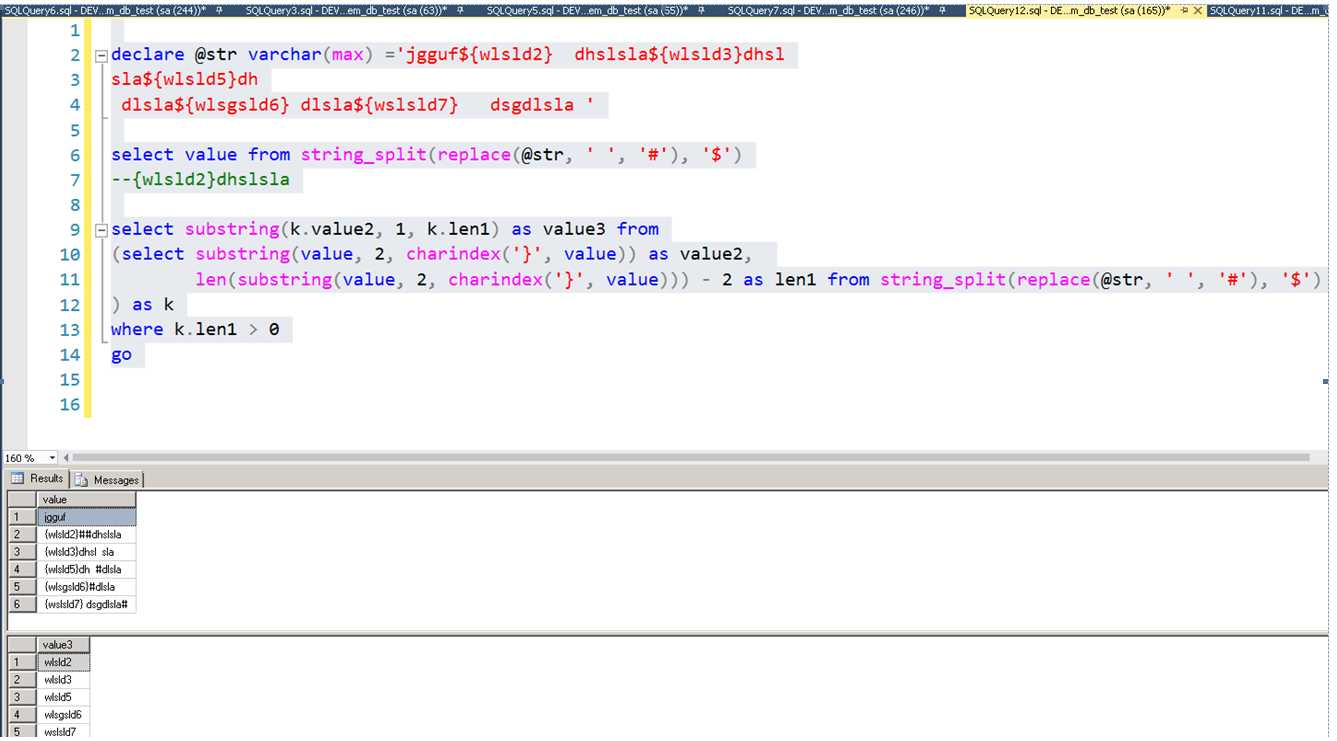Viewport: 1337px width, 741px height.
Task: Collapse the select substring block at line 9
Action: pyautogui.click(x=101, y=230)
